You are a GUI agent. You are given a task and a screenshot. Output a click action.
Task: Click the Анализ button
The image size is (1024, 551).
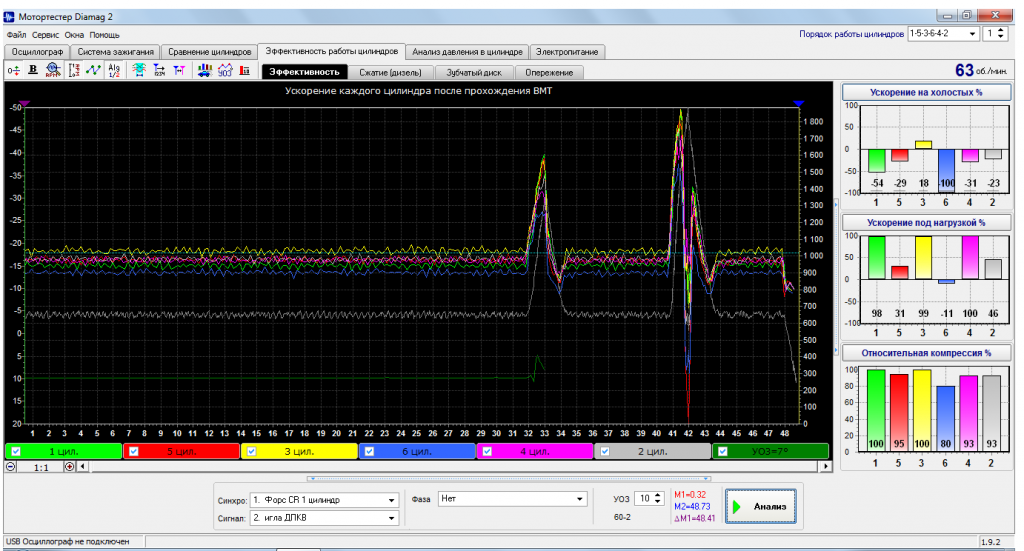click(x=761, y=507)
